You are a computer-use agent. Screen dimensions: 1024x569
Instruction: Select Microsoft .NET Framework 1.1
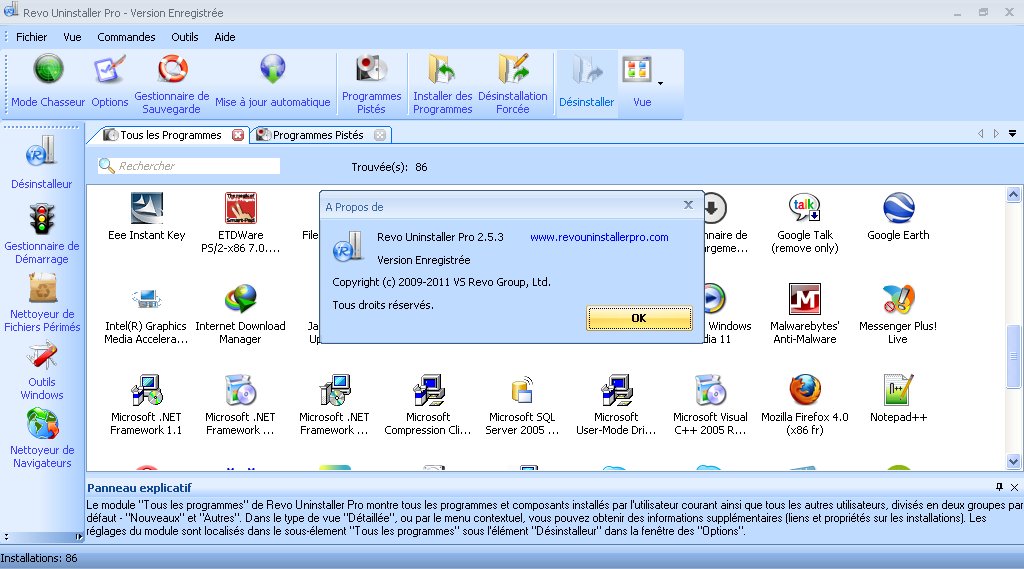(146, 405)
